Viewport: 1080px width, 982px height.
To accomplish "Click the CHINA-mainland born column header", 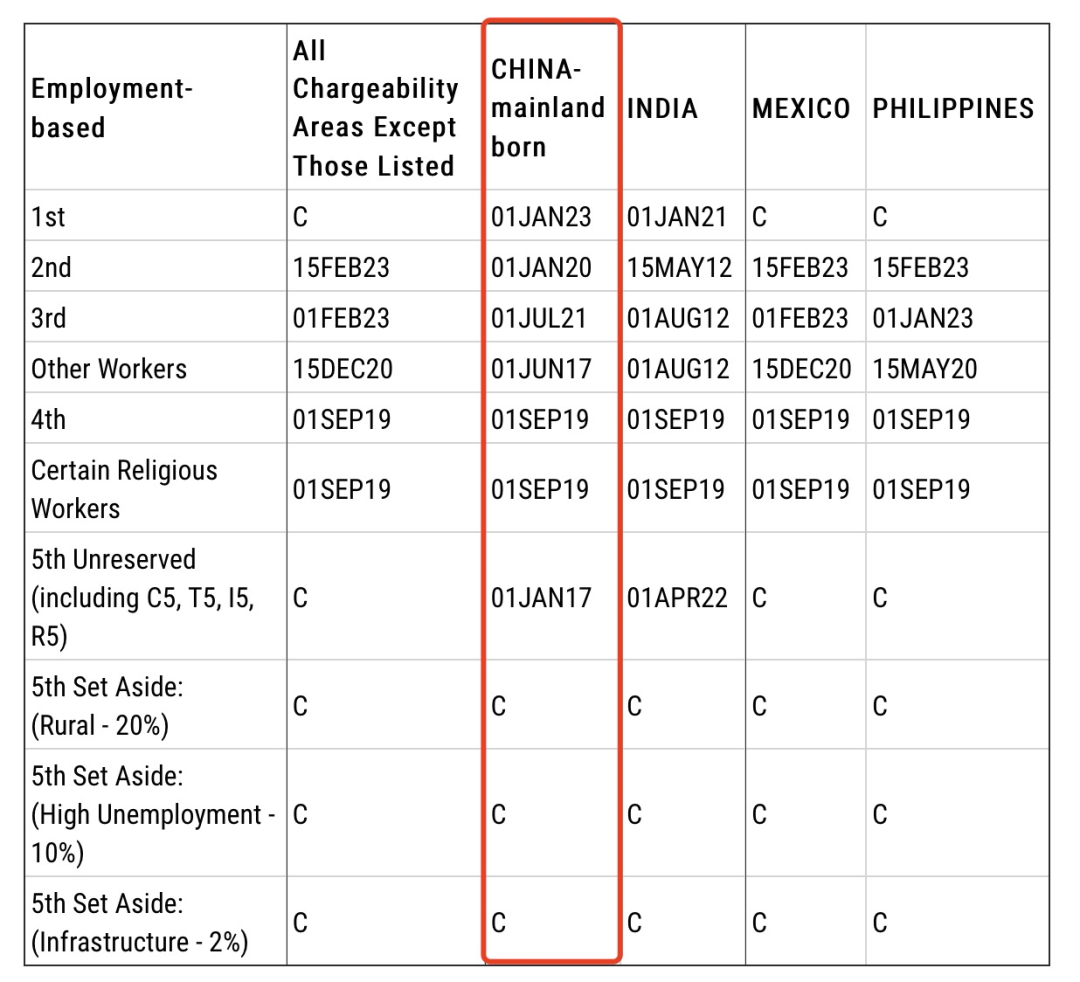I will pos(548,108).
